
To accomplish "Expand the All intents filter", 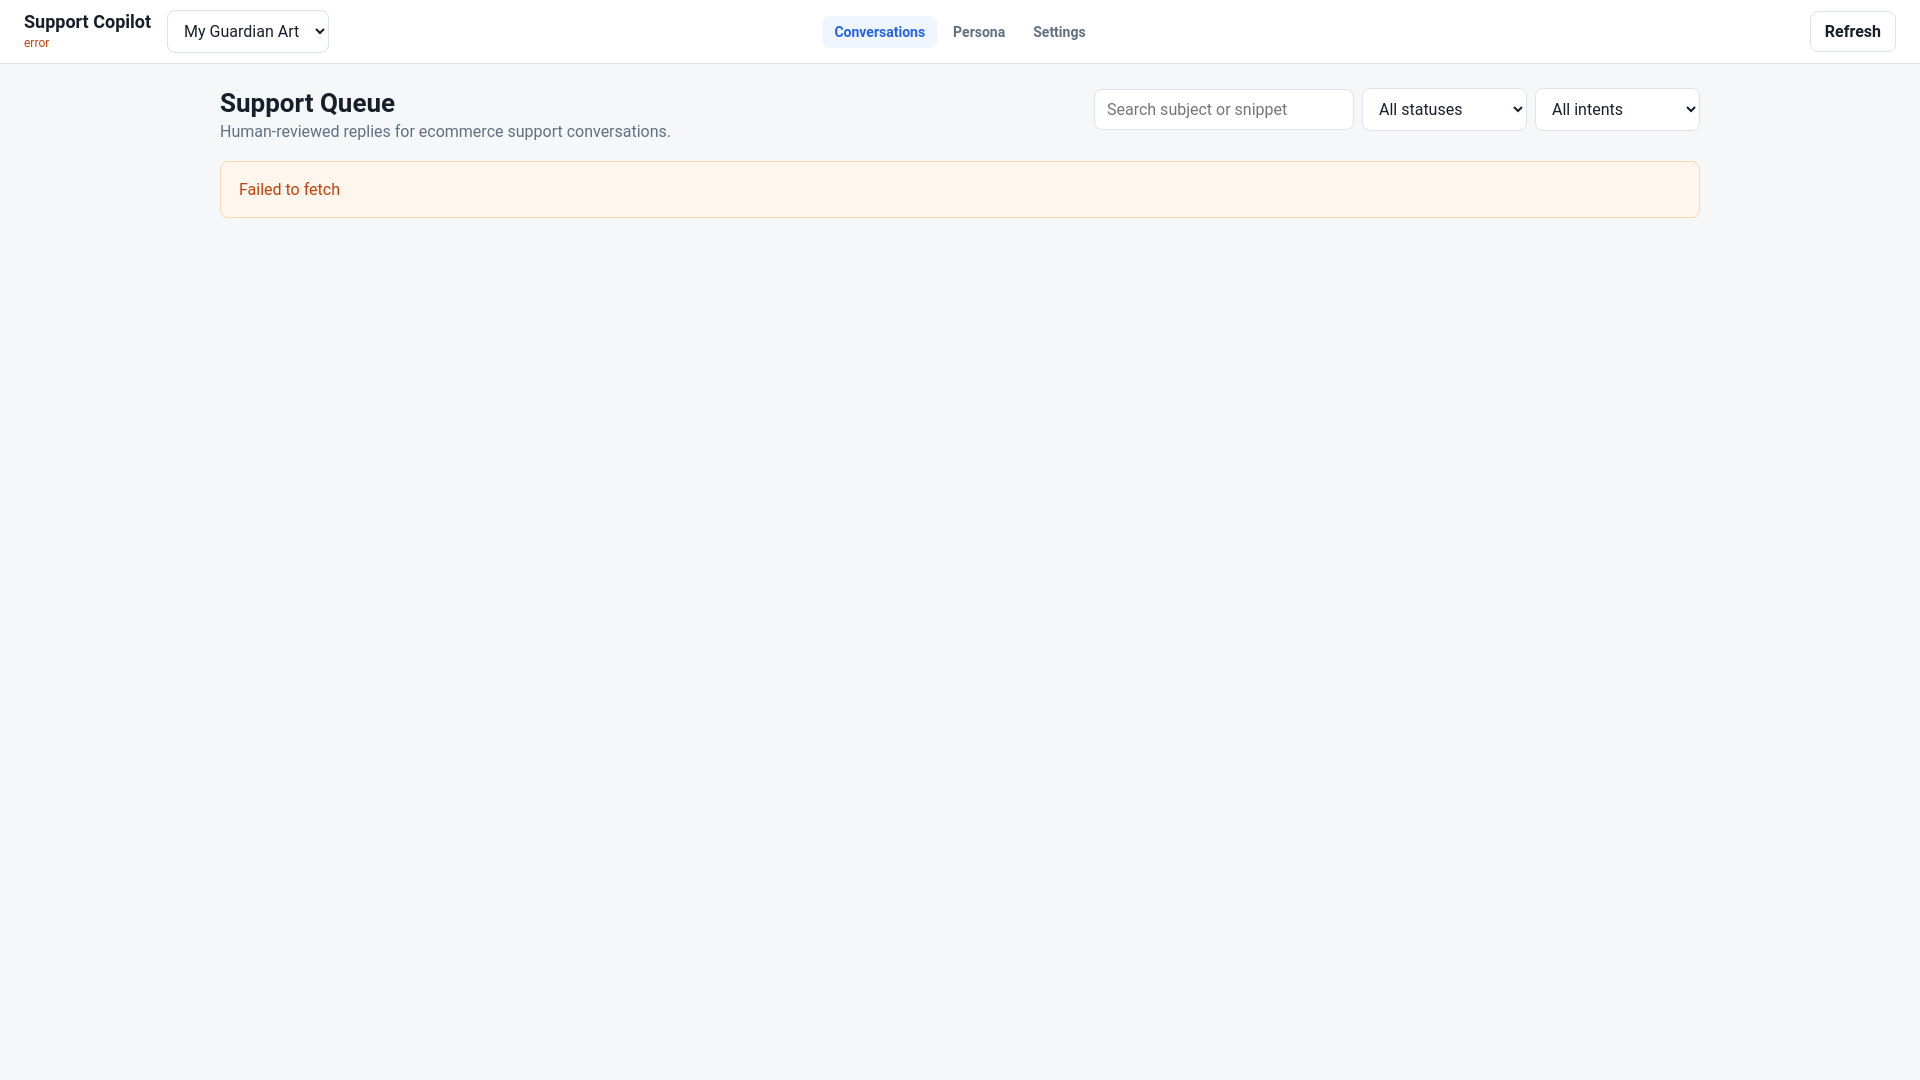I will 1617,109.
